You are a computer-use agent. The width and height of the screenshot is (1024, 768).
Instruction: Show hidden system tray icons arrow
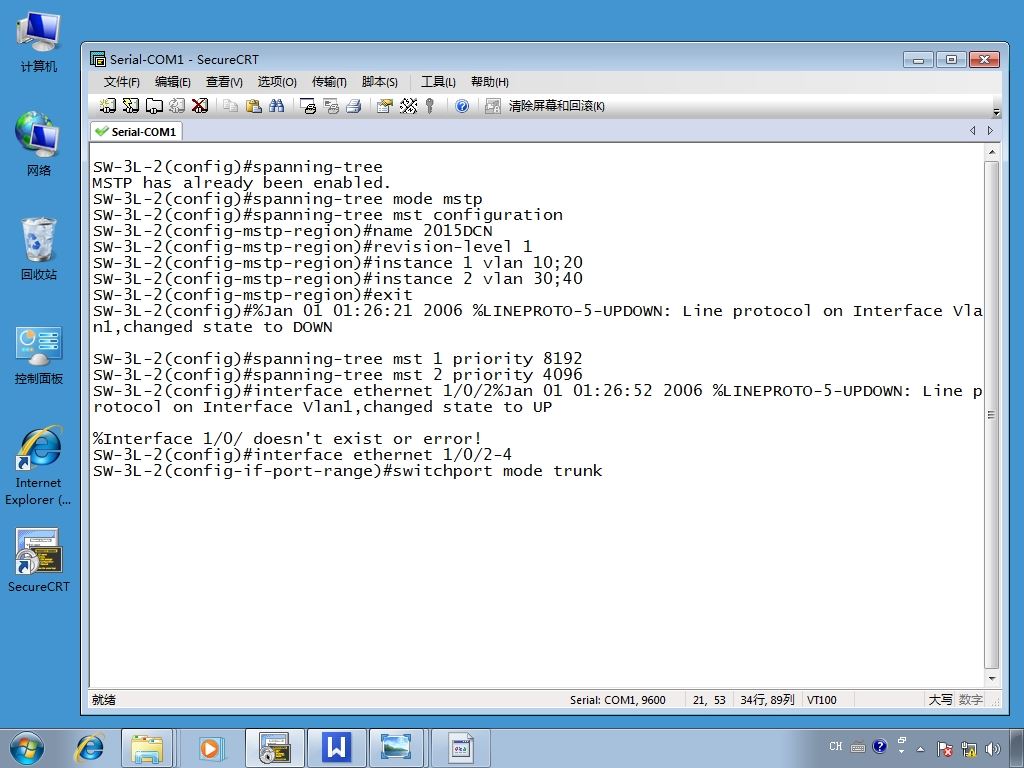921,749
